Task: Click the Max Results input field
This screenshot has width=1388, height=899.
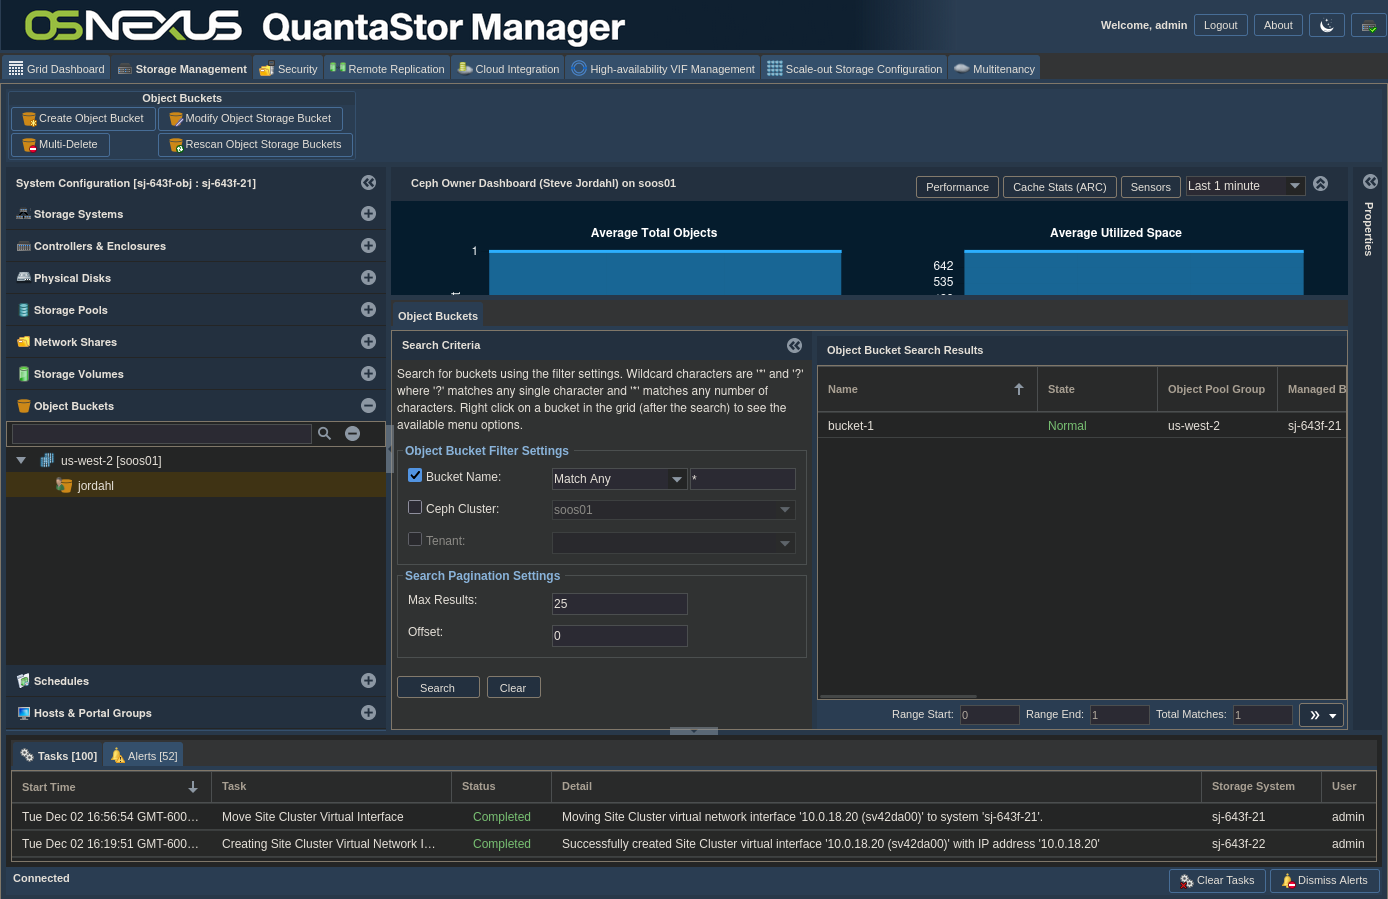Action: coord(619,604)
